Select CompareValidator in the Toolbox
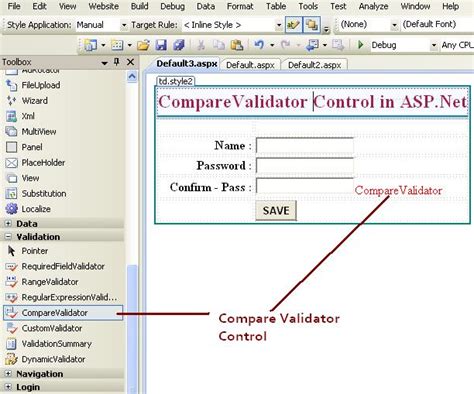474x394 pixels. pos(63,313)
